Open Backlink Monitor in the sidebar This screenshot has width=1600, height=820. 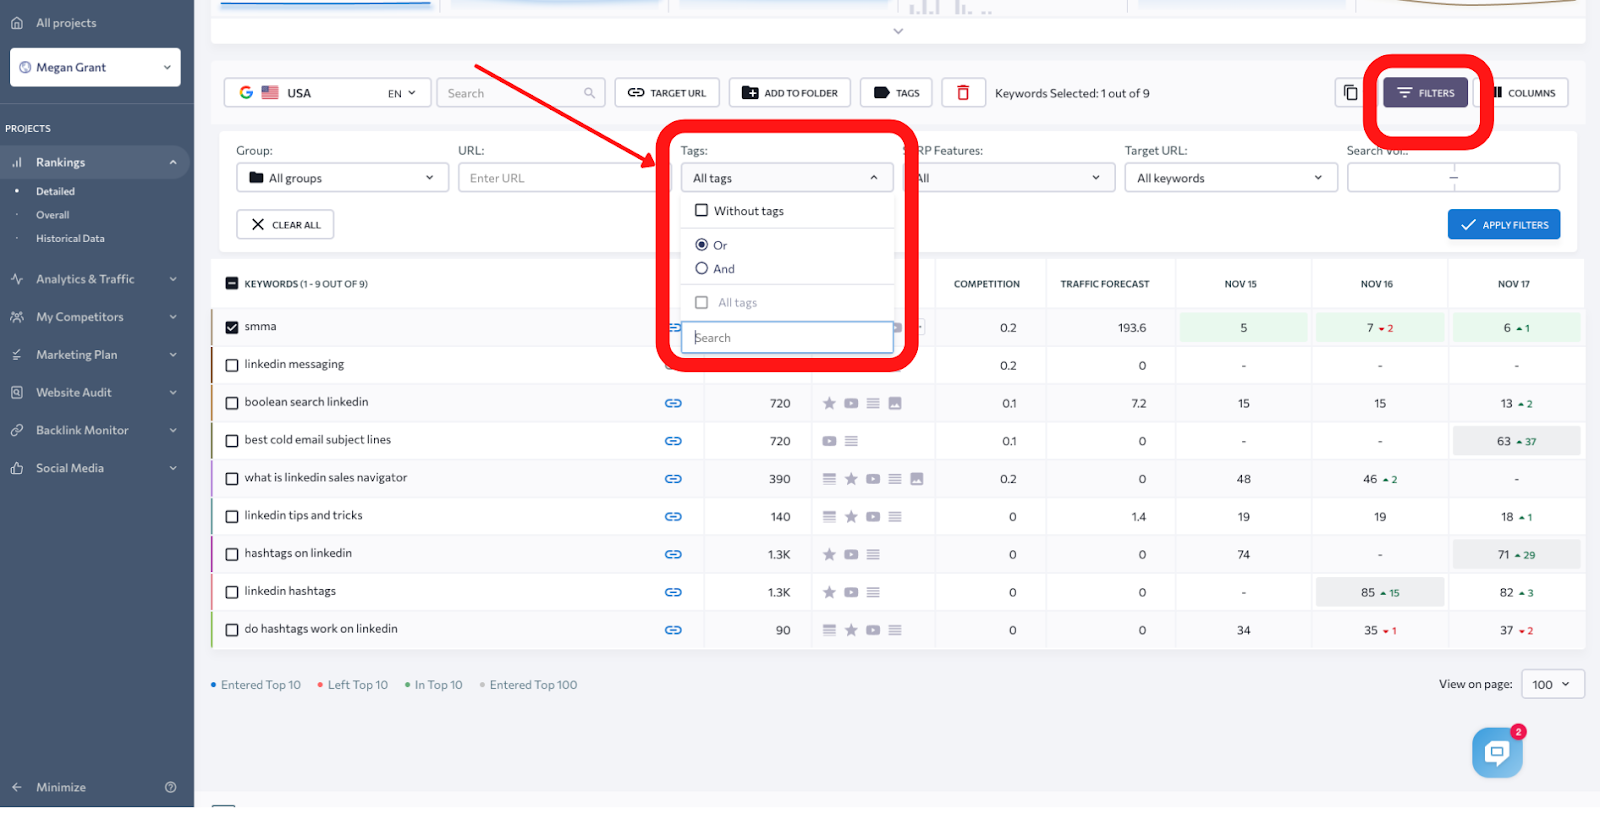point(95,431)
